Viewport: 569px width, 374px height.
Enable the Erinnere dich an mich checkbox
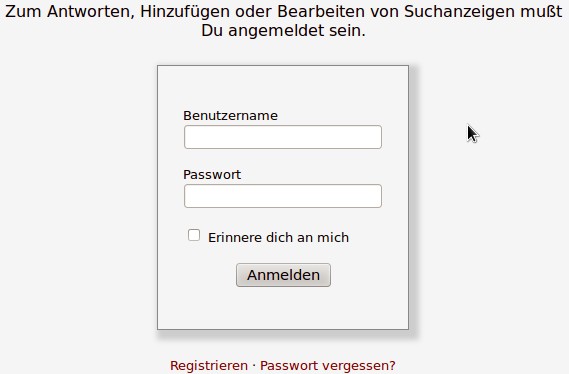coord(194,235)
